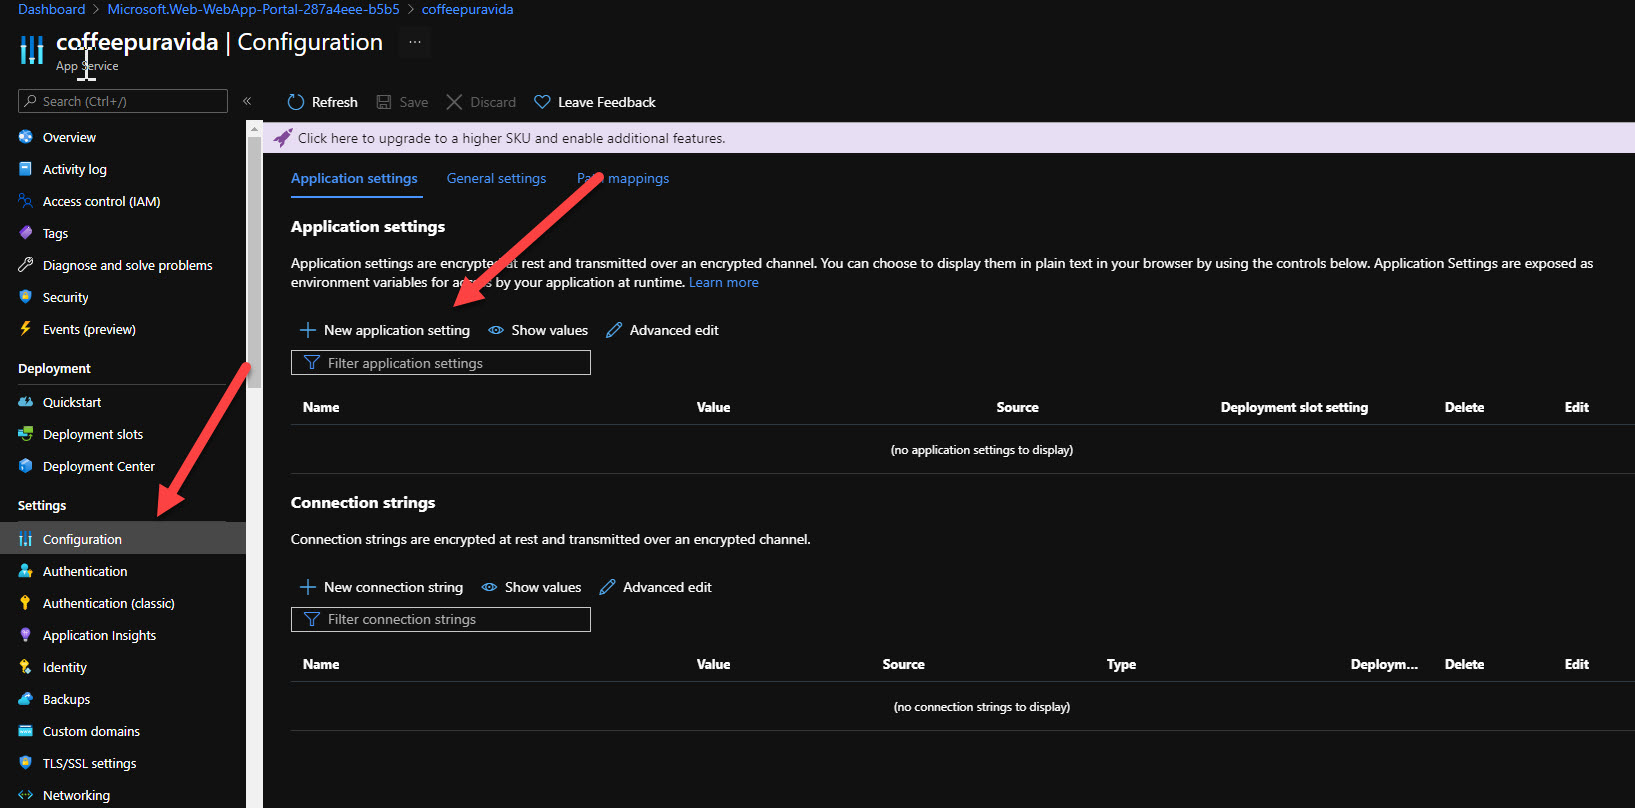Toggle Show values for connection strings
Screen dimensions: 1635x808
[x=531, y=587]
